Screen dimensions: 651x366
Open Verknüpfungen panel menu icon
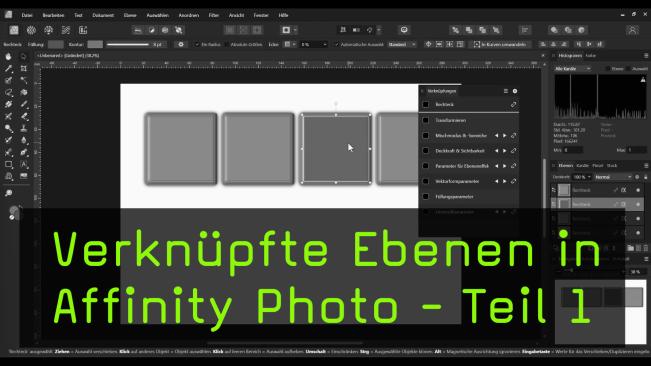[506, 91]
